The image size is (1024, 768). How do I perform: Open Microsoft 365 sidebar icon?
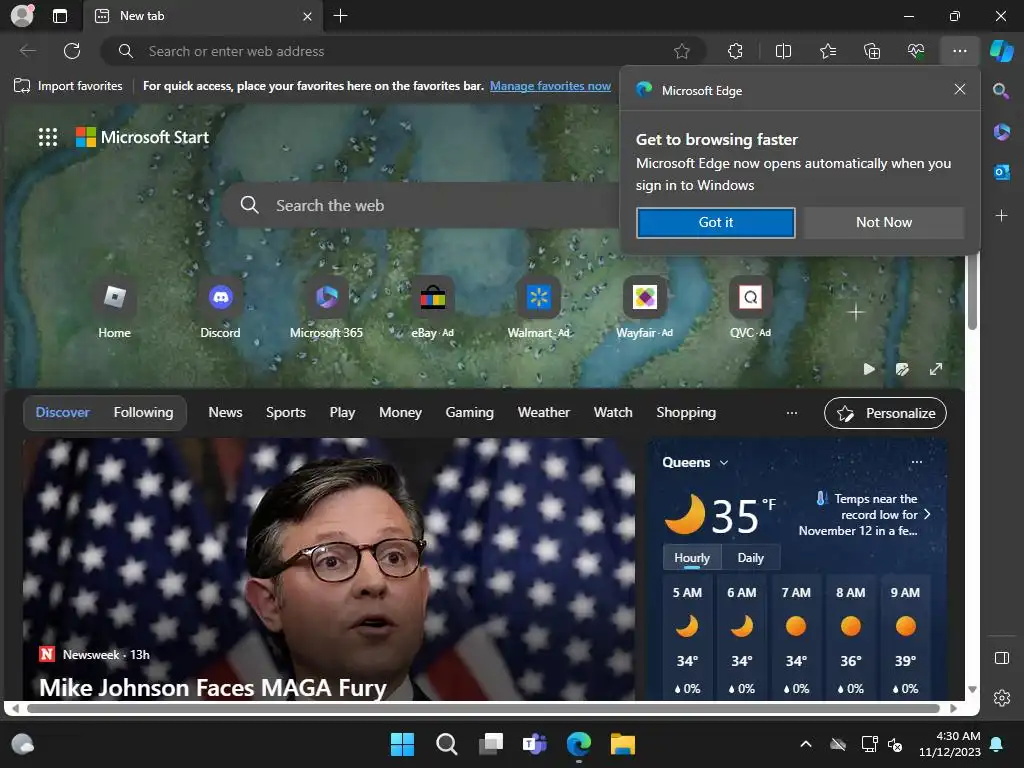[1001, 132]
